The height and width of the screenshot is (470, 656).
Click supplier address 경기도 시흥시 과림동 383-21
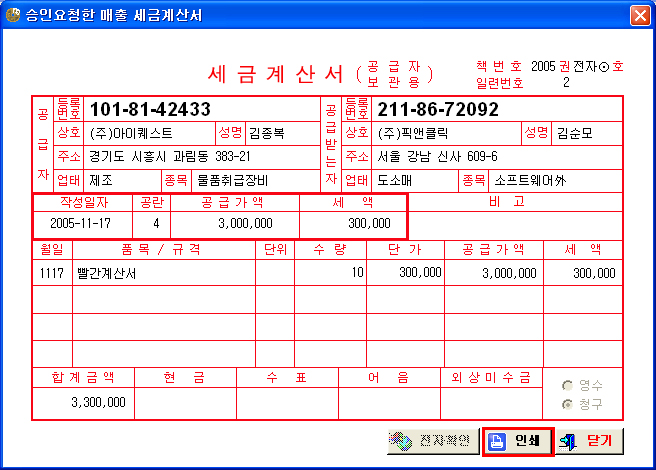pos(169,157)
